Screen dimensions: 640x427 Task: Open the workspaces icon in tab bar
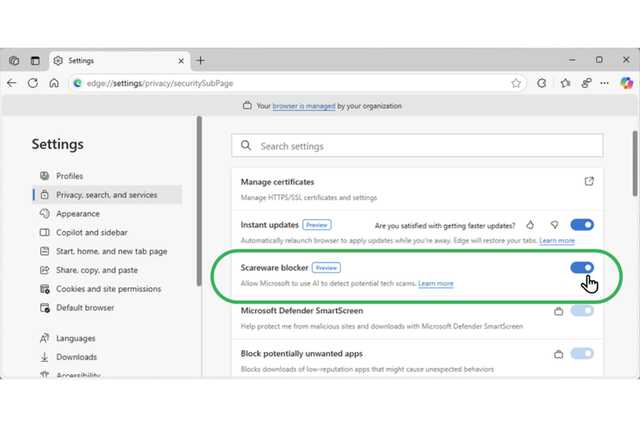point(14,60)
